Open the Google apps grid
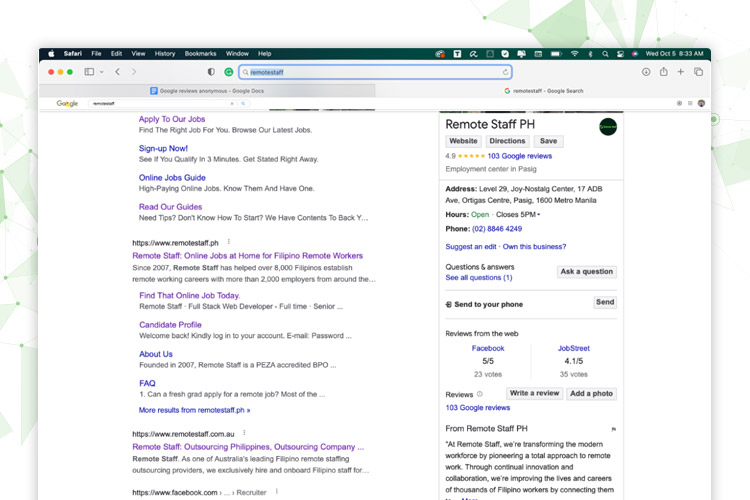 coord(690,103)
